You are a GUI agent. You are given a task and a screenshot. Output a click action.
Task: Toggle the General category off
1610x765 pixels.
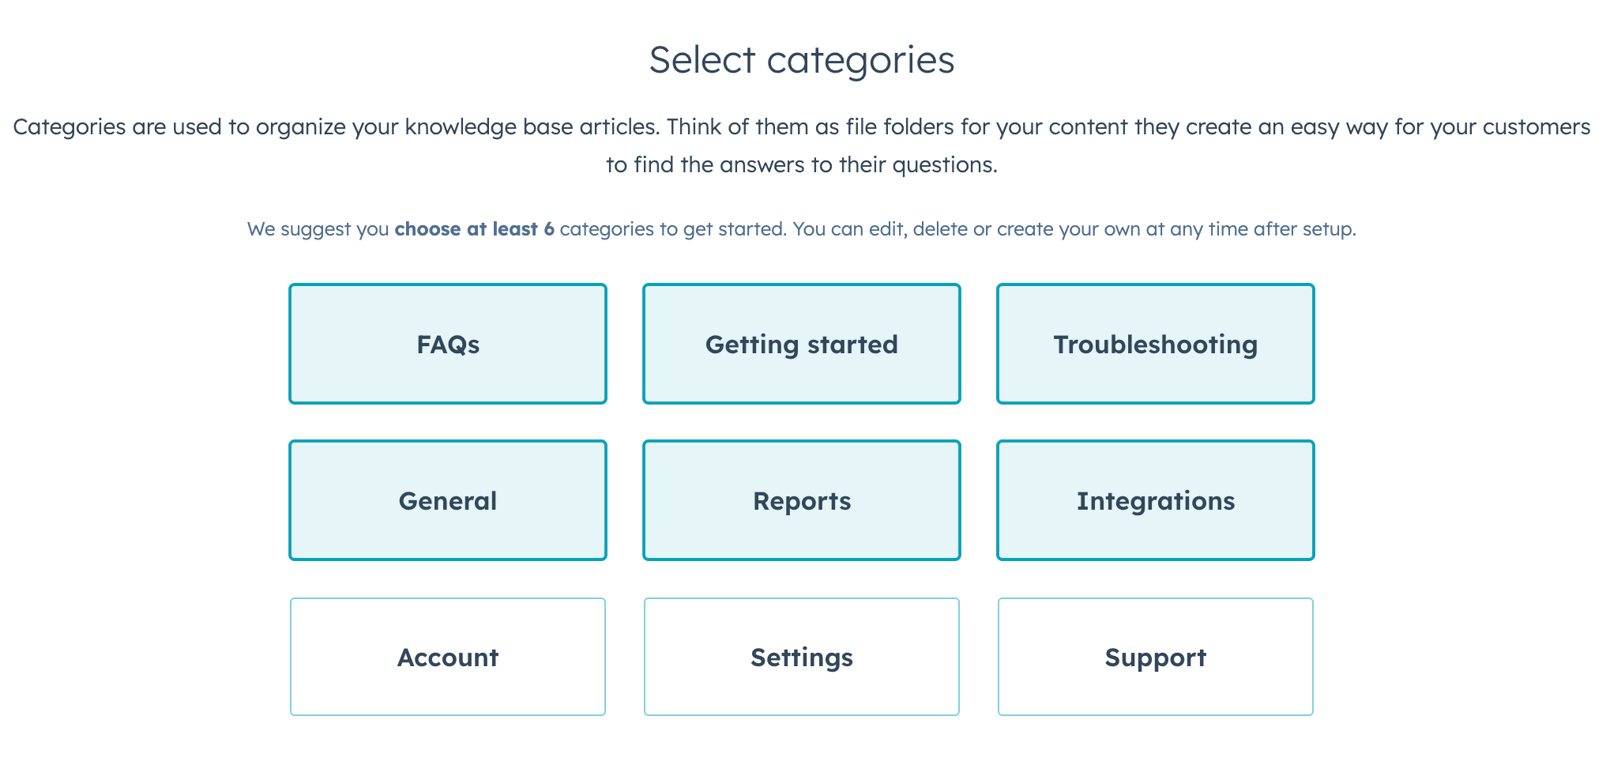tap(447, 500)
